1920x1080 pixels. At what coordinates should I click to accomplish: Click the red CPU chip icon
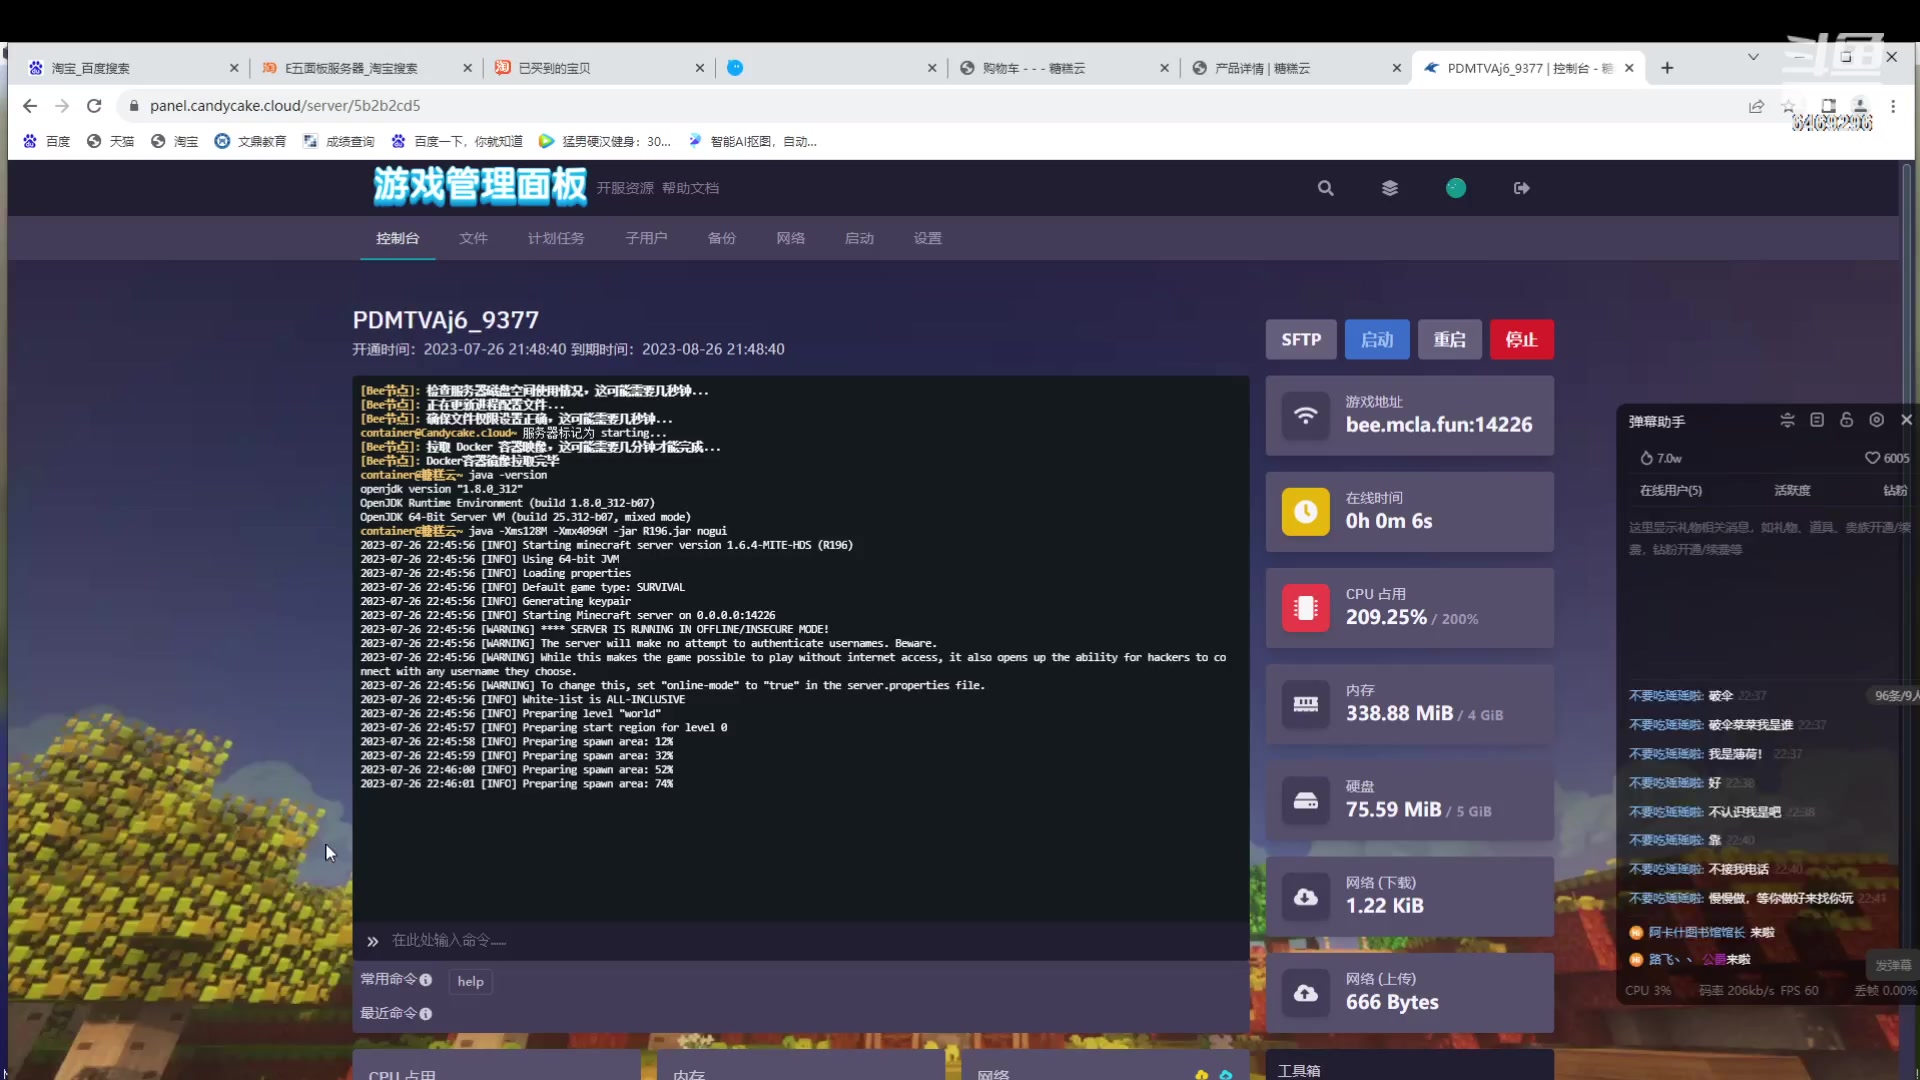click(1306, 608)
